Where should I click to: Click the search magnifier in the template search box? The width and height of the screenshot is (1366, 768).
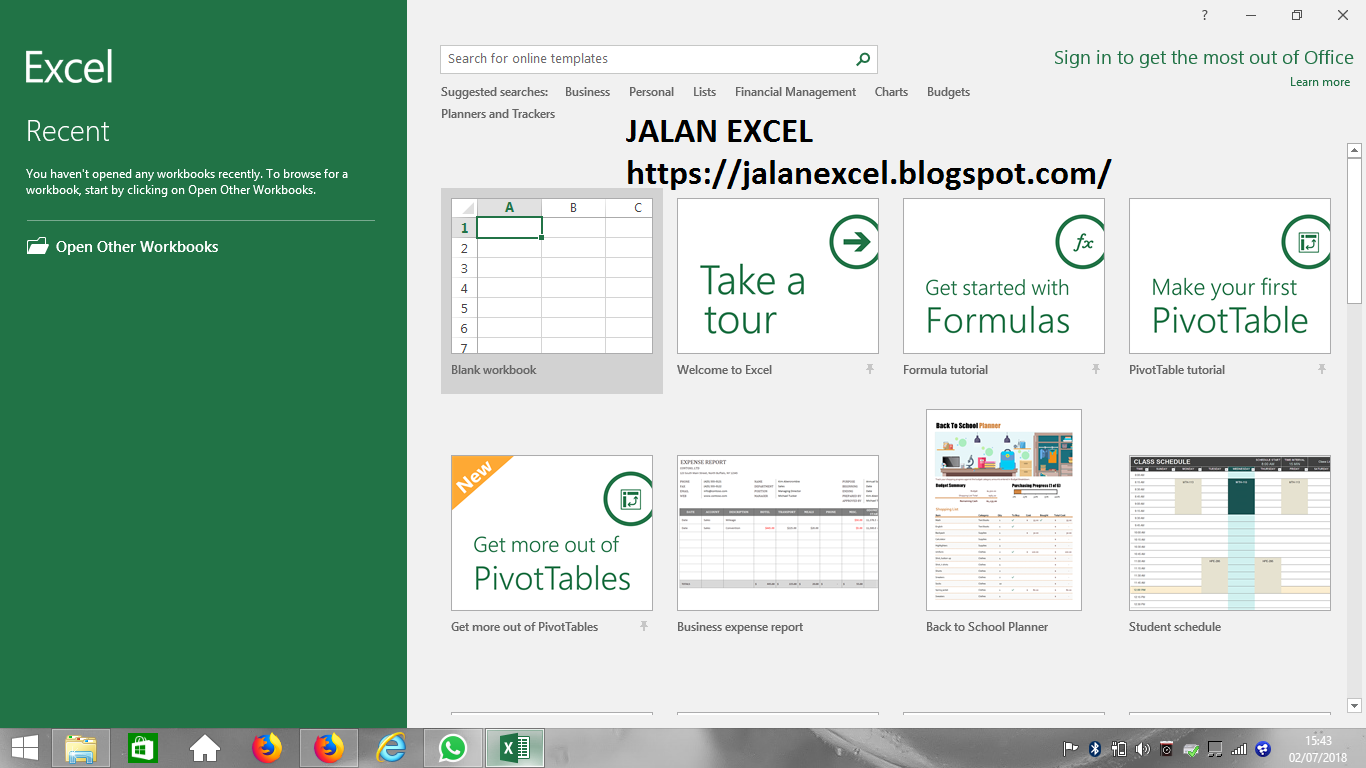click(861, 59)
